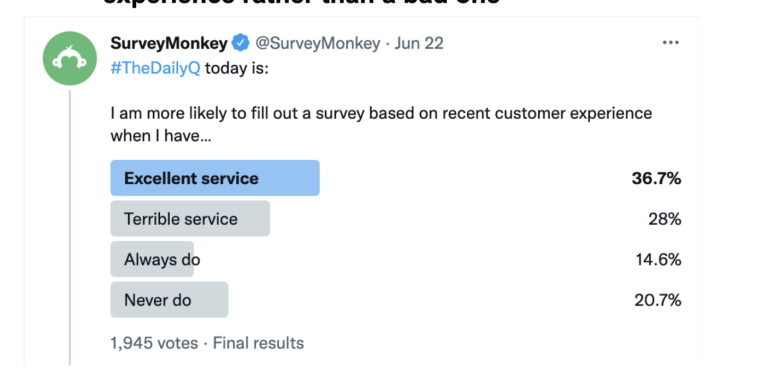
Task: Click the 20.7% result percentage
Action: click(x=658, y=300)
